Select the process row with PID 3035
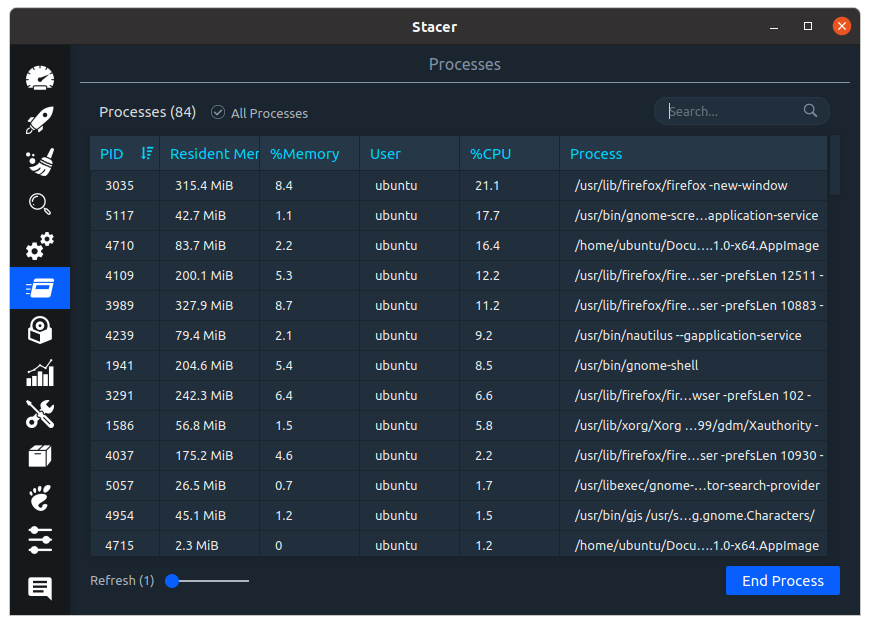This screenshot has height=625, width=870. (458, 185)
